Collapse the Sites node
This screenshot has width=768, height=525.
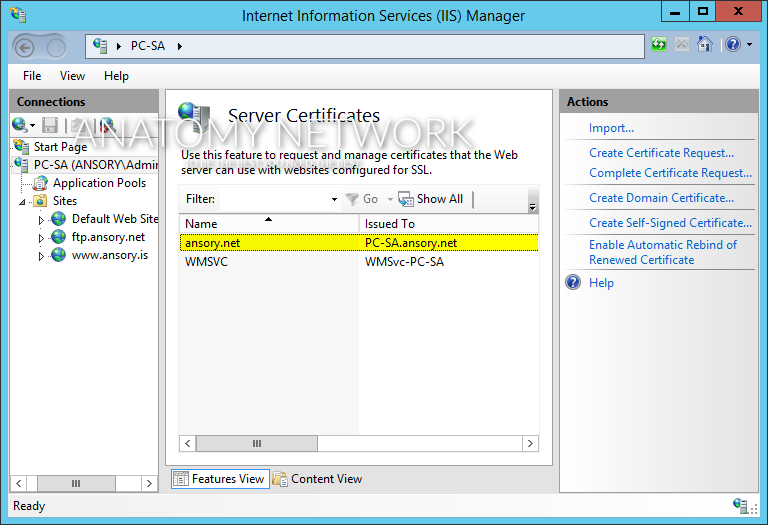click(22, 202)
